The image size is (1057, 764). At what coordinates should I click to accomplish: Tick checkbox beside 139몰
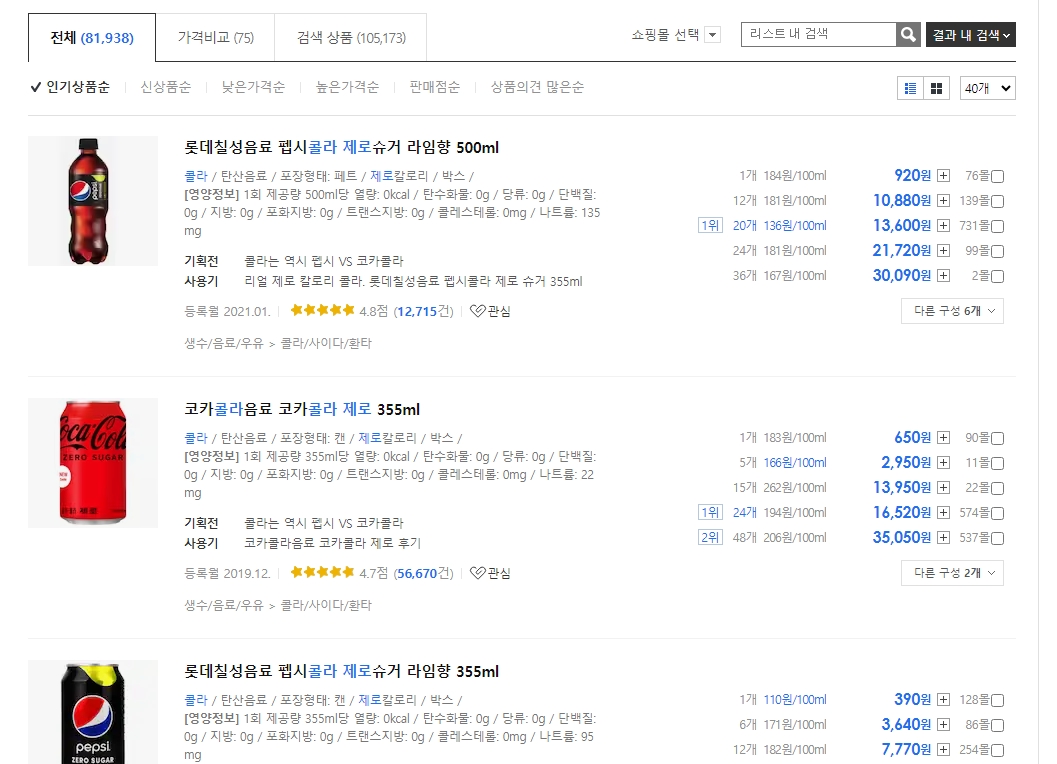click(x=998, y=202)
